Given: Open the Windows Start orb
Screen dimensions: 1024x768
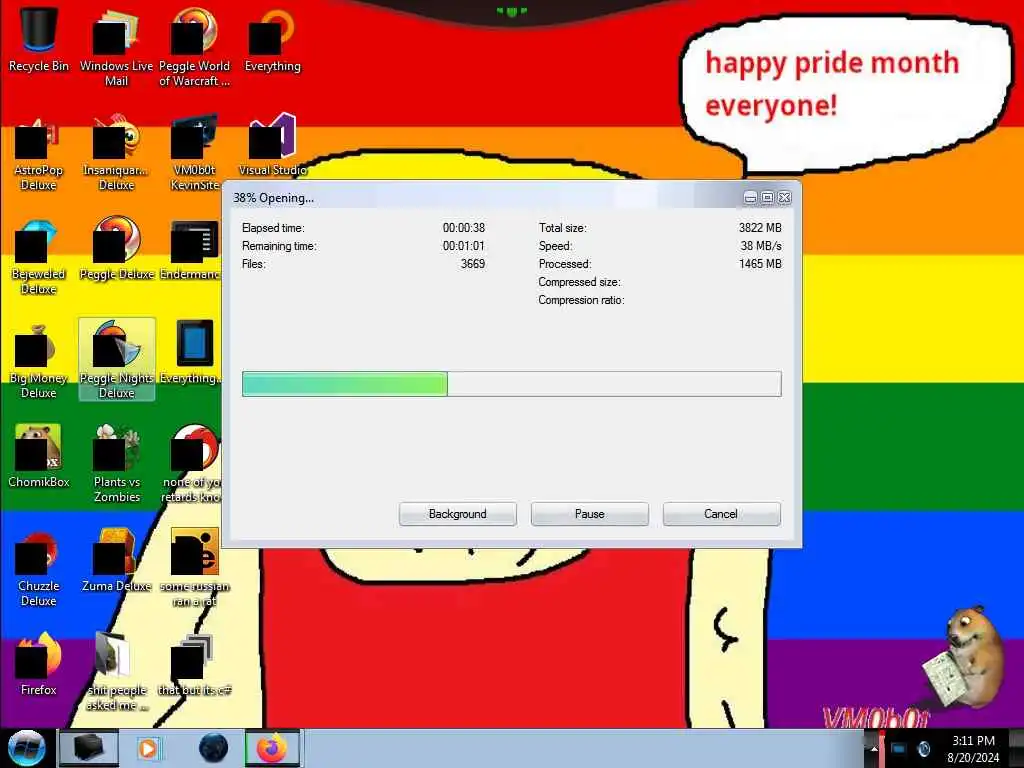Looking at the screenshot, I should click(x=26, y=748).
